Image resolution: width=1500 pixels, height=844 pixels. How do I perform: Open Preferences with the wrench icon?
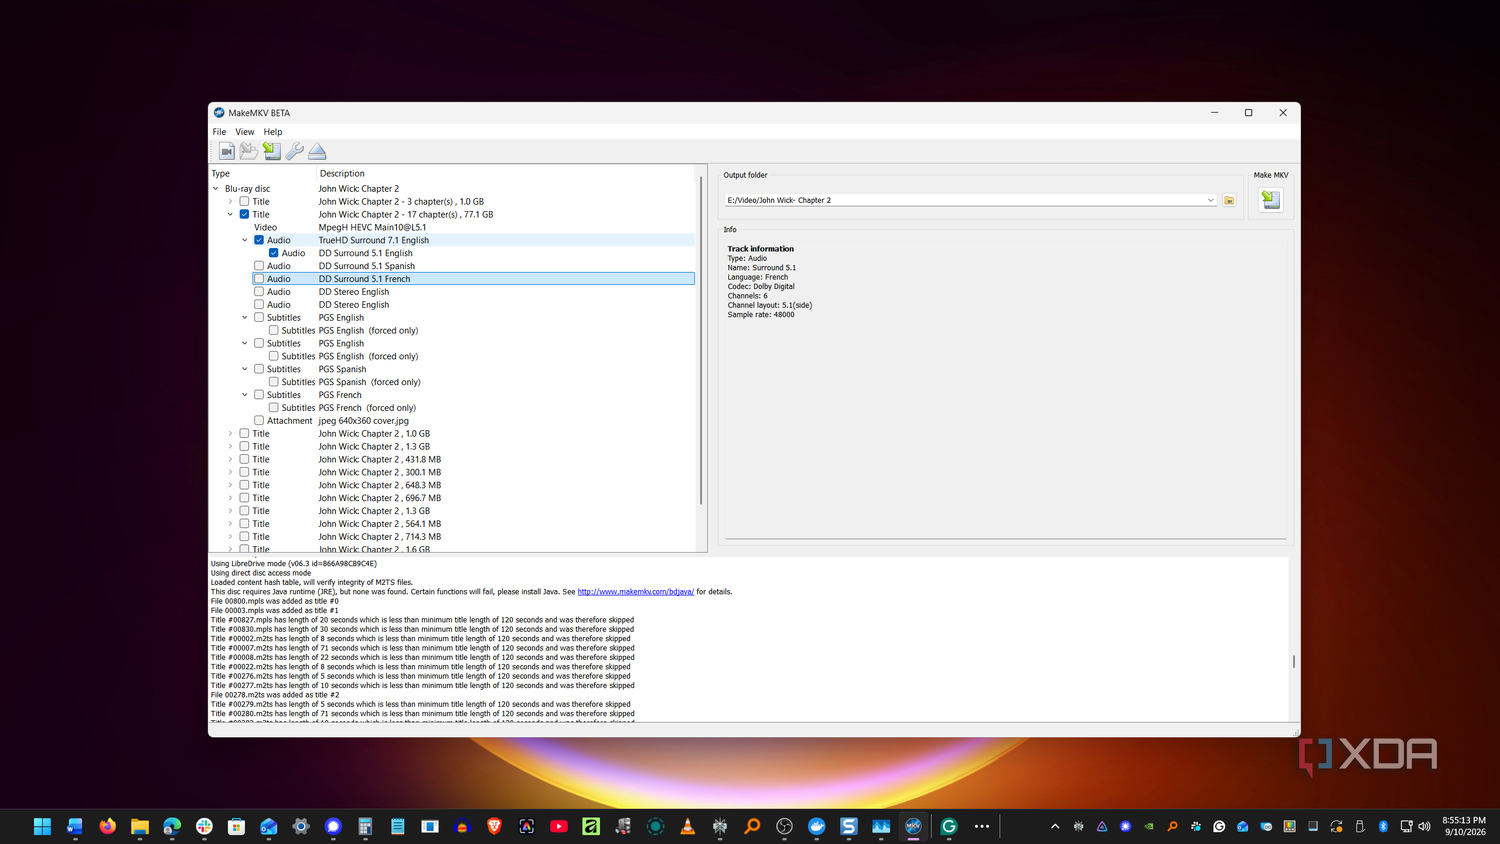294,151
